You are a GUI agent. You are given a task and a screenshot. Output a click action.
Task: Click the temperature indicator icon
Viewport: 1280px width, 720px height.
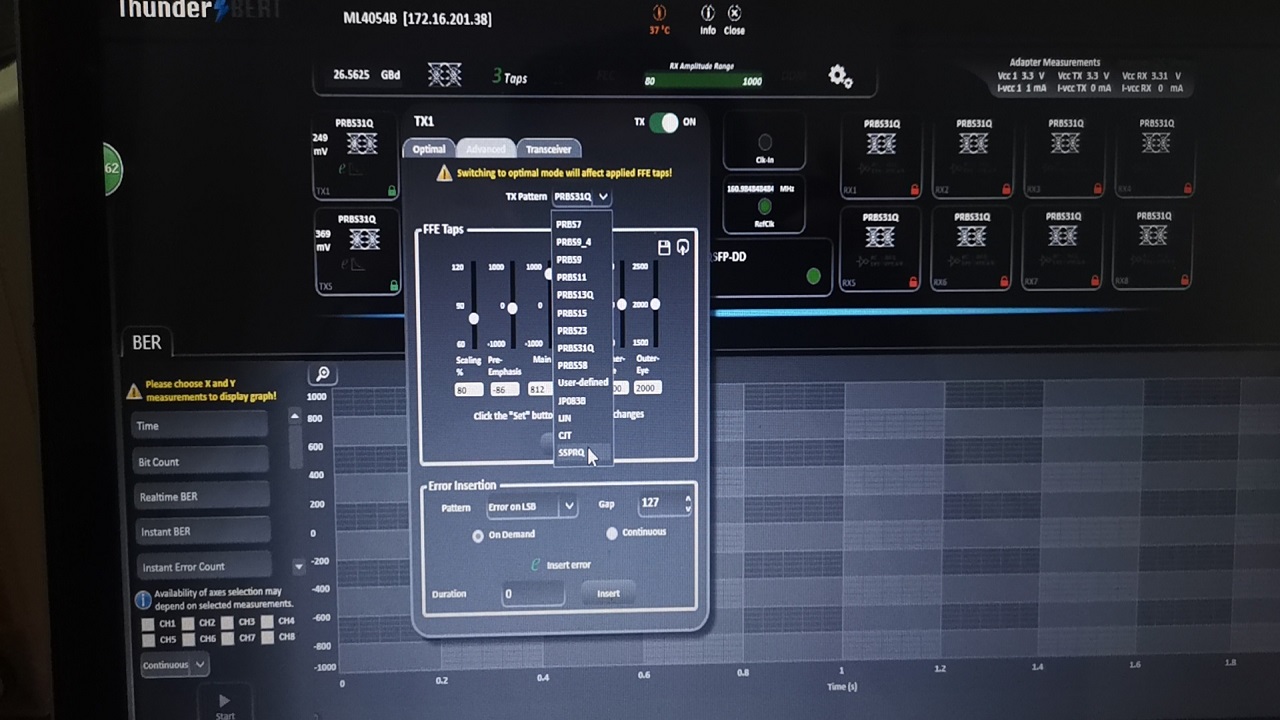coord(659,13)
